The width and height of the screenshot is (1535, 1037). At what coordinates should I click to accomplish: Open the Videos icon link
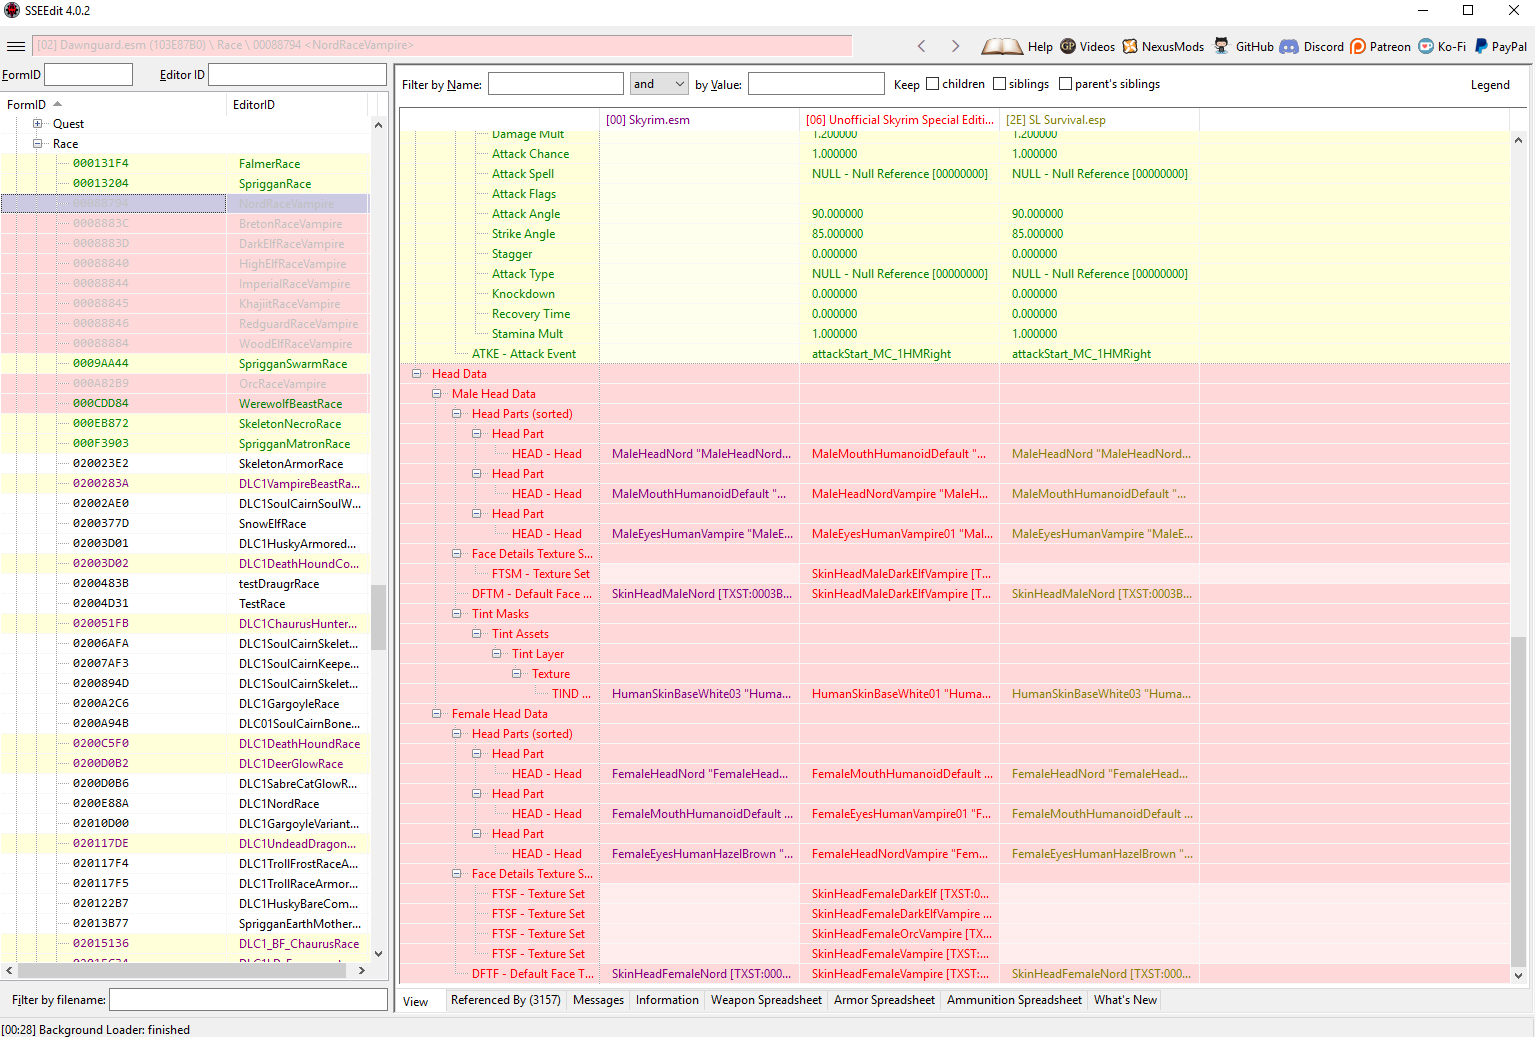coord(1068,46)
